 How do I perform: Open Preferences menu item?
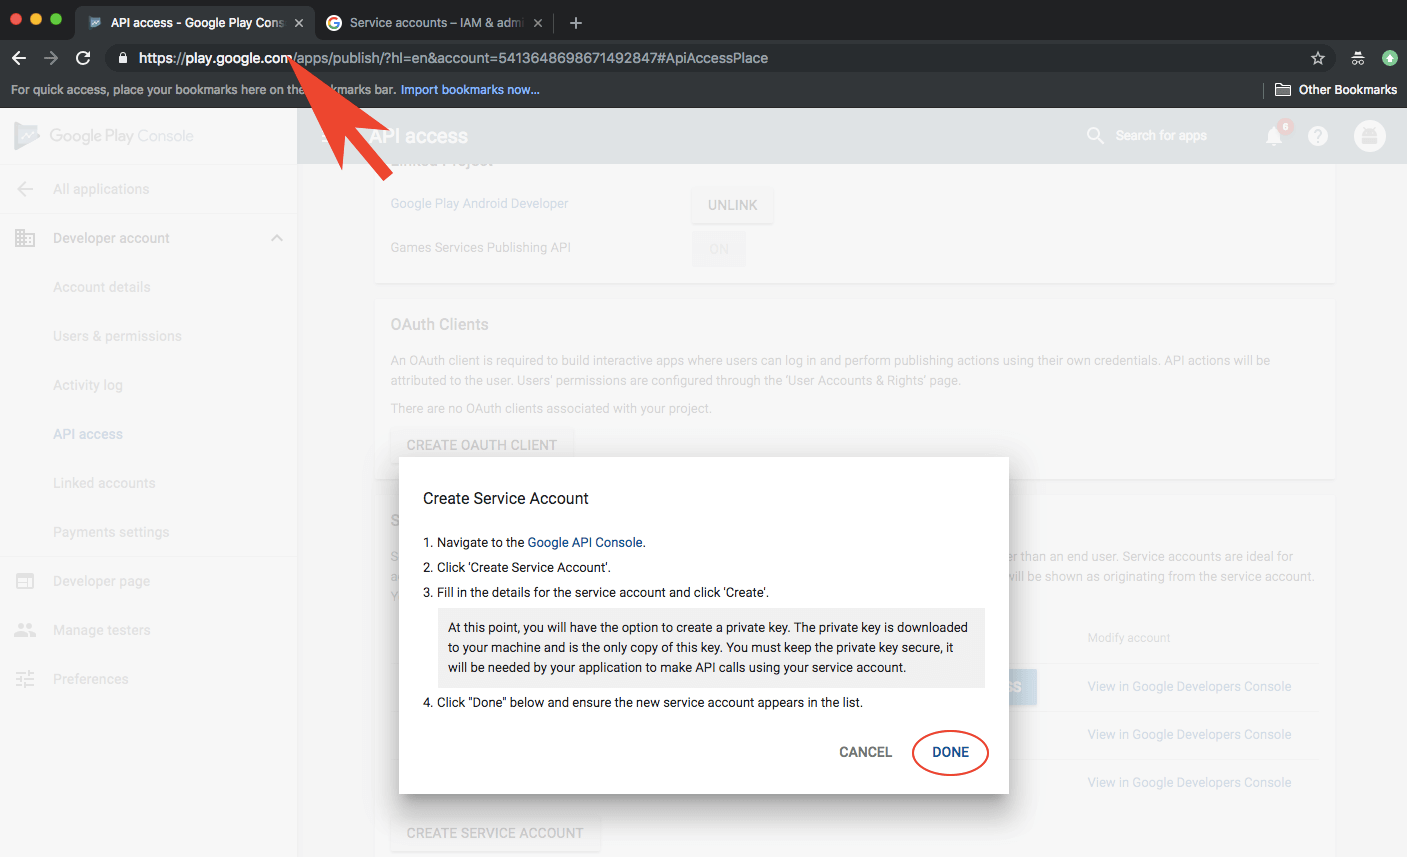90,679
